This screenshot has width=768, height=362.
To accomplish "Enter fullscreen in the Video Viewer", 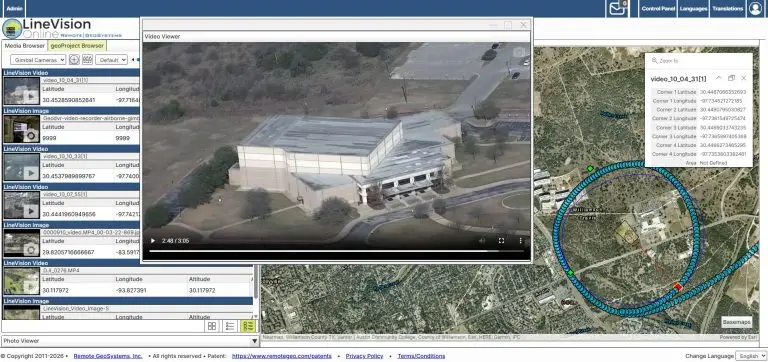I will click(501, 241).
